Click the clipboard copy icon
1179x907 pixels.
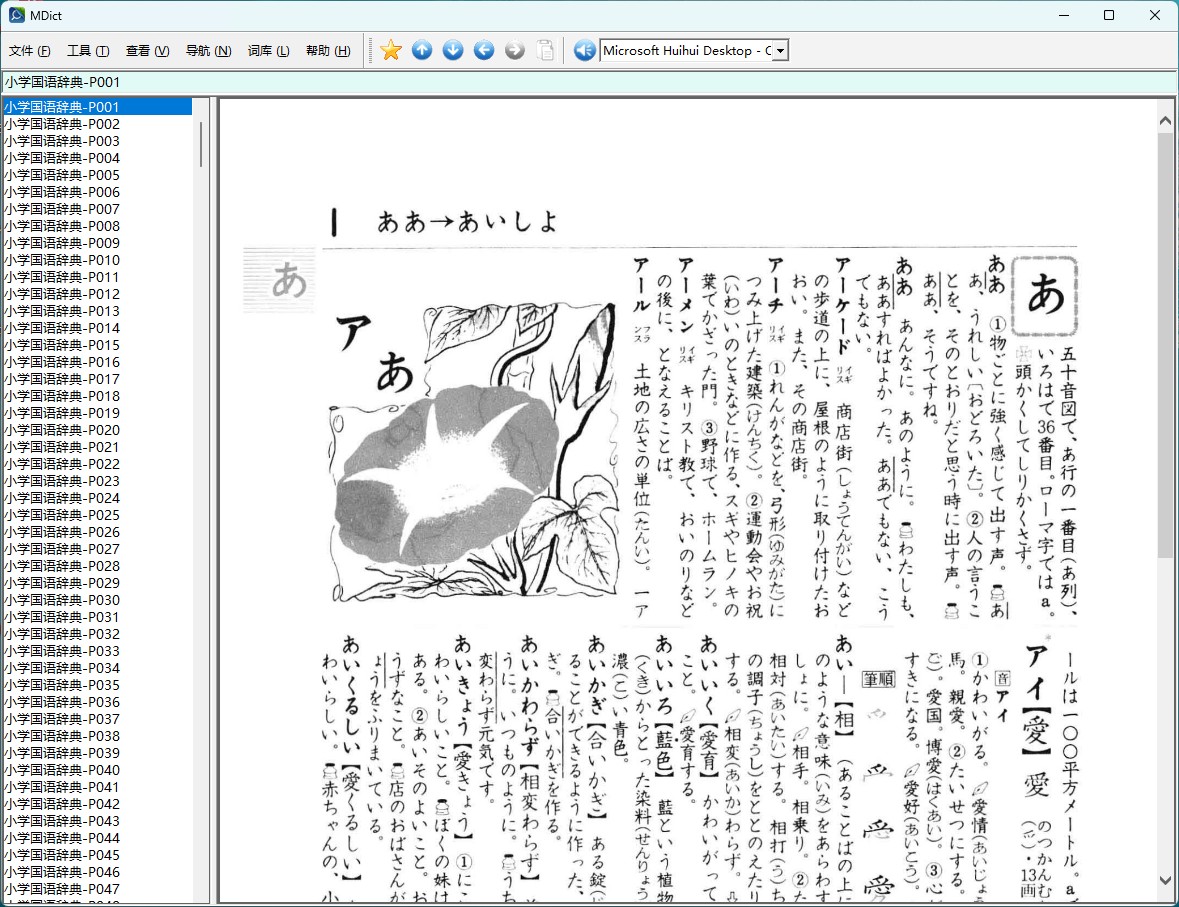pos(545,50)
